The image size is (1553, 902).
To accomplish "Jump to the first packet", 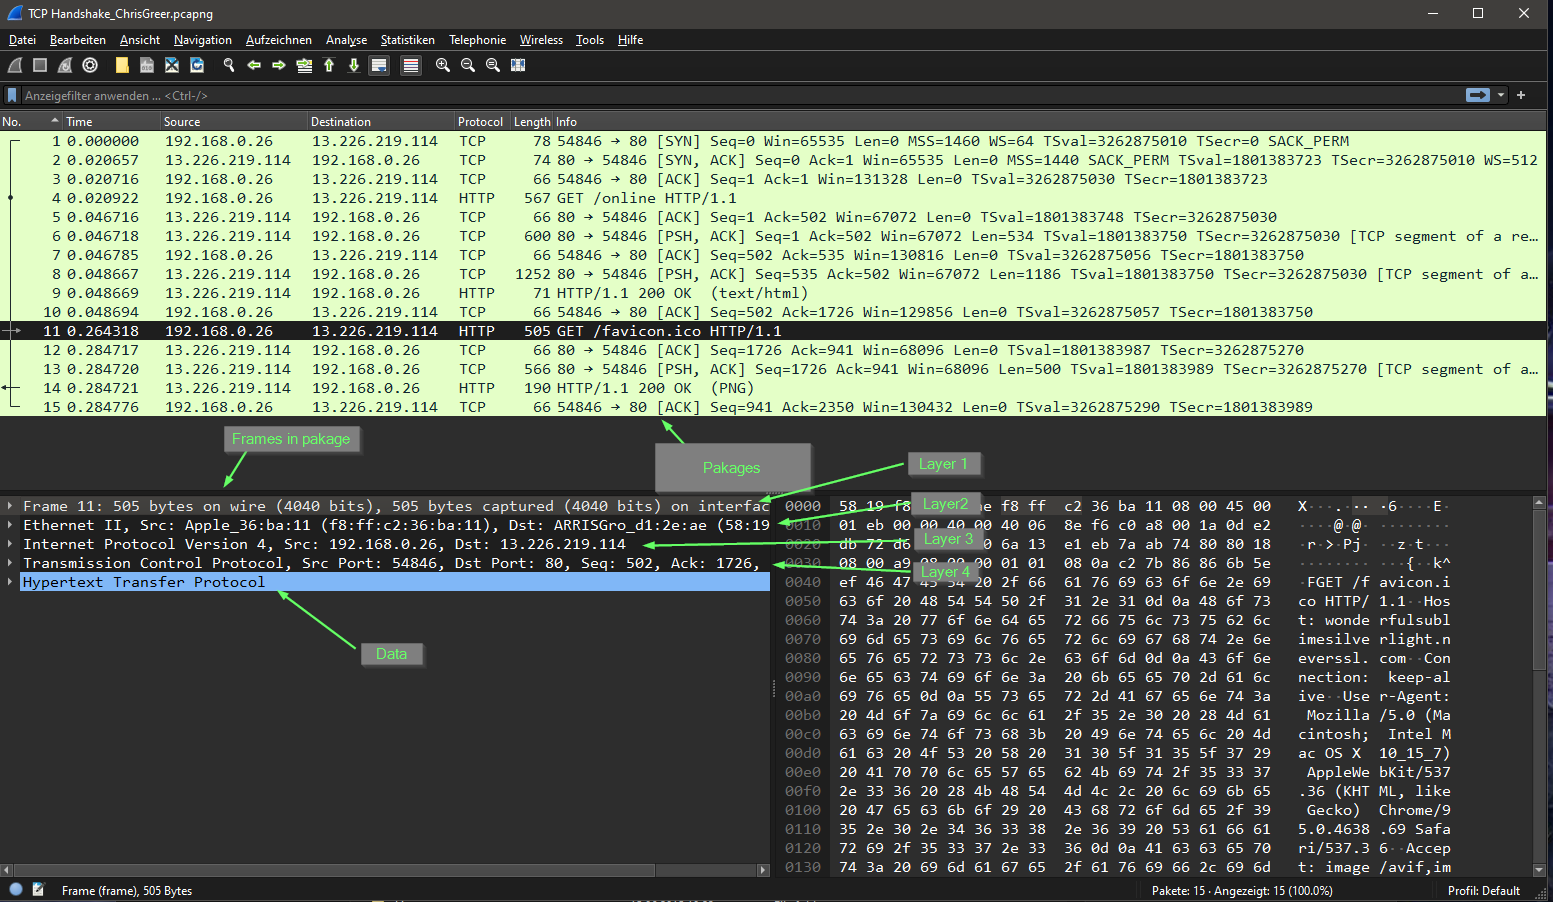I will [x=329, y=65].
